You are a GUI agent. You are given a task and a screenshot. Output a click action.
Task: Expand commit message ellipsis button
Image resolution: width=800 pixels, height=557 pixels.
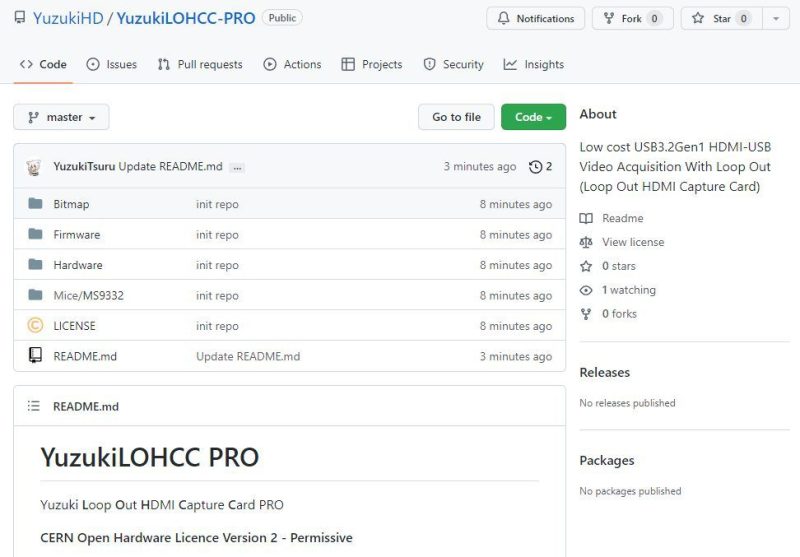(x=237, y=167)
